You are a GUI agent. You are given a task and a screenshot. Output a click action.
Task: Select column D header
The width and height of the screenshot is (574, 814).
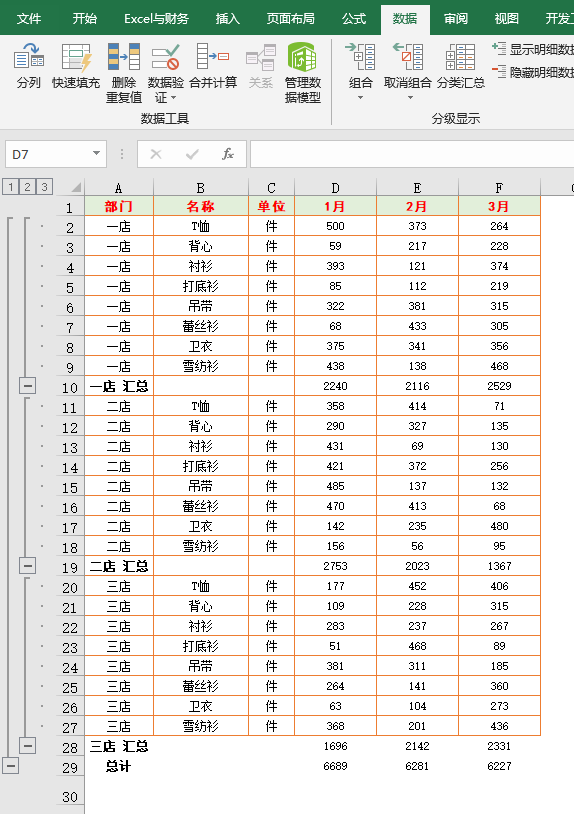point(335,187)
